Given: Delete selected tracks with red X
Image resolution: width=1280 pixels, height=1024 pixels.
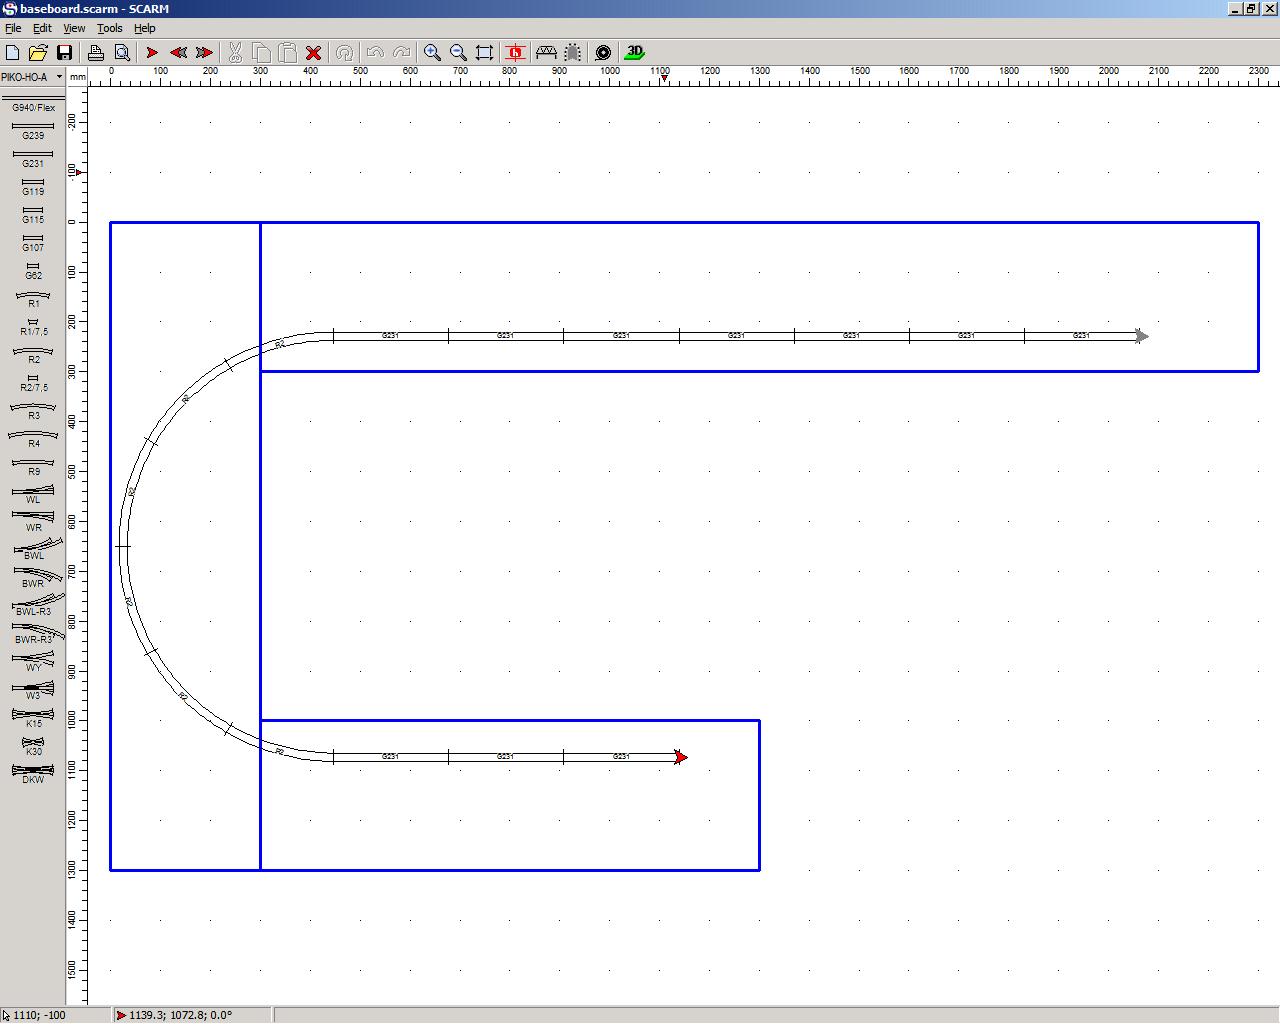Looking at the screenshot, I should [312, 52].
